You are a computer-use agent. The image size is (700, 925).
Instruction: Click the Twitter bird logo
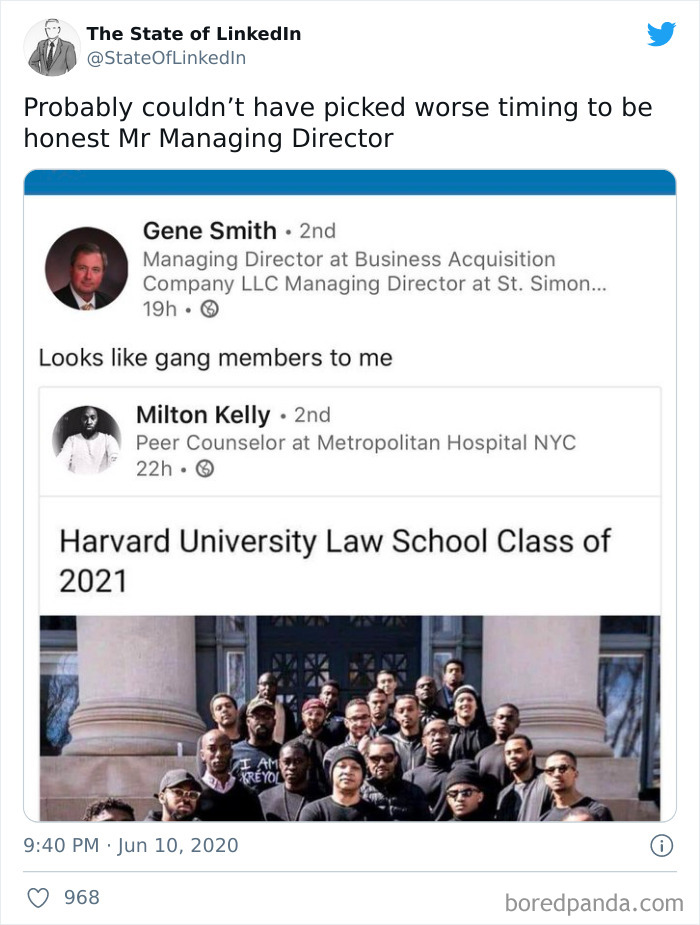click(x=661, y=34)
